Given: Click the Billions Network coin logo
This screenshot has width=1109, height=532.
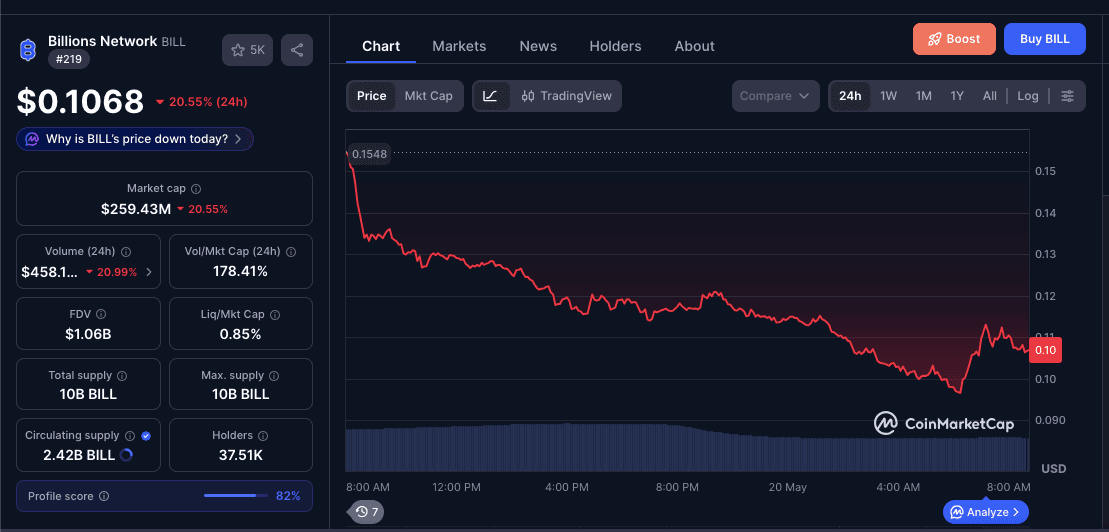Looking at the screenshot, I should (x=28, y=50).
